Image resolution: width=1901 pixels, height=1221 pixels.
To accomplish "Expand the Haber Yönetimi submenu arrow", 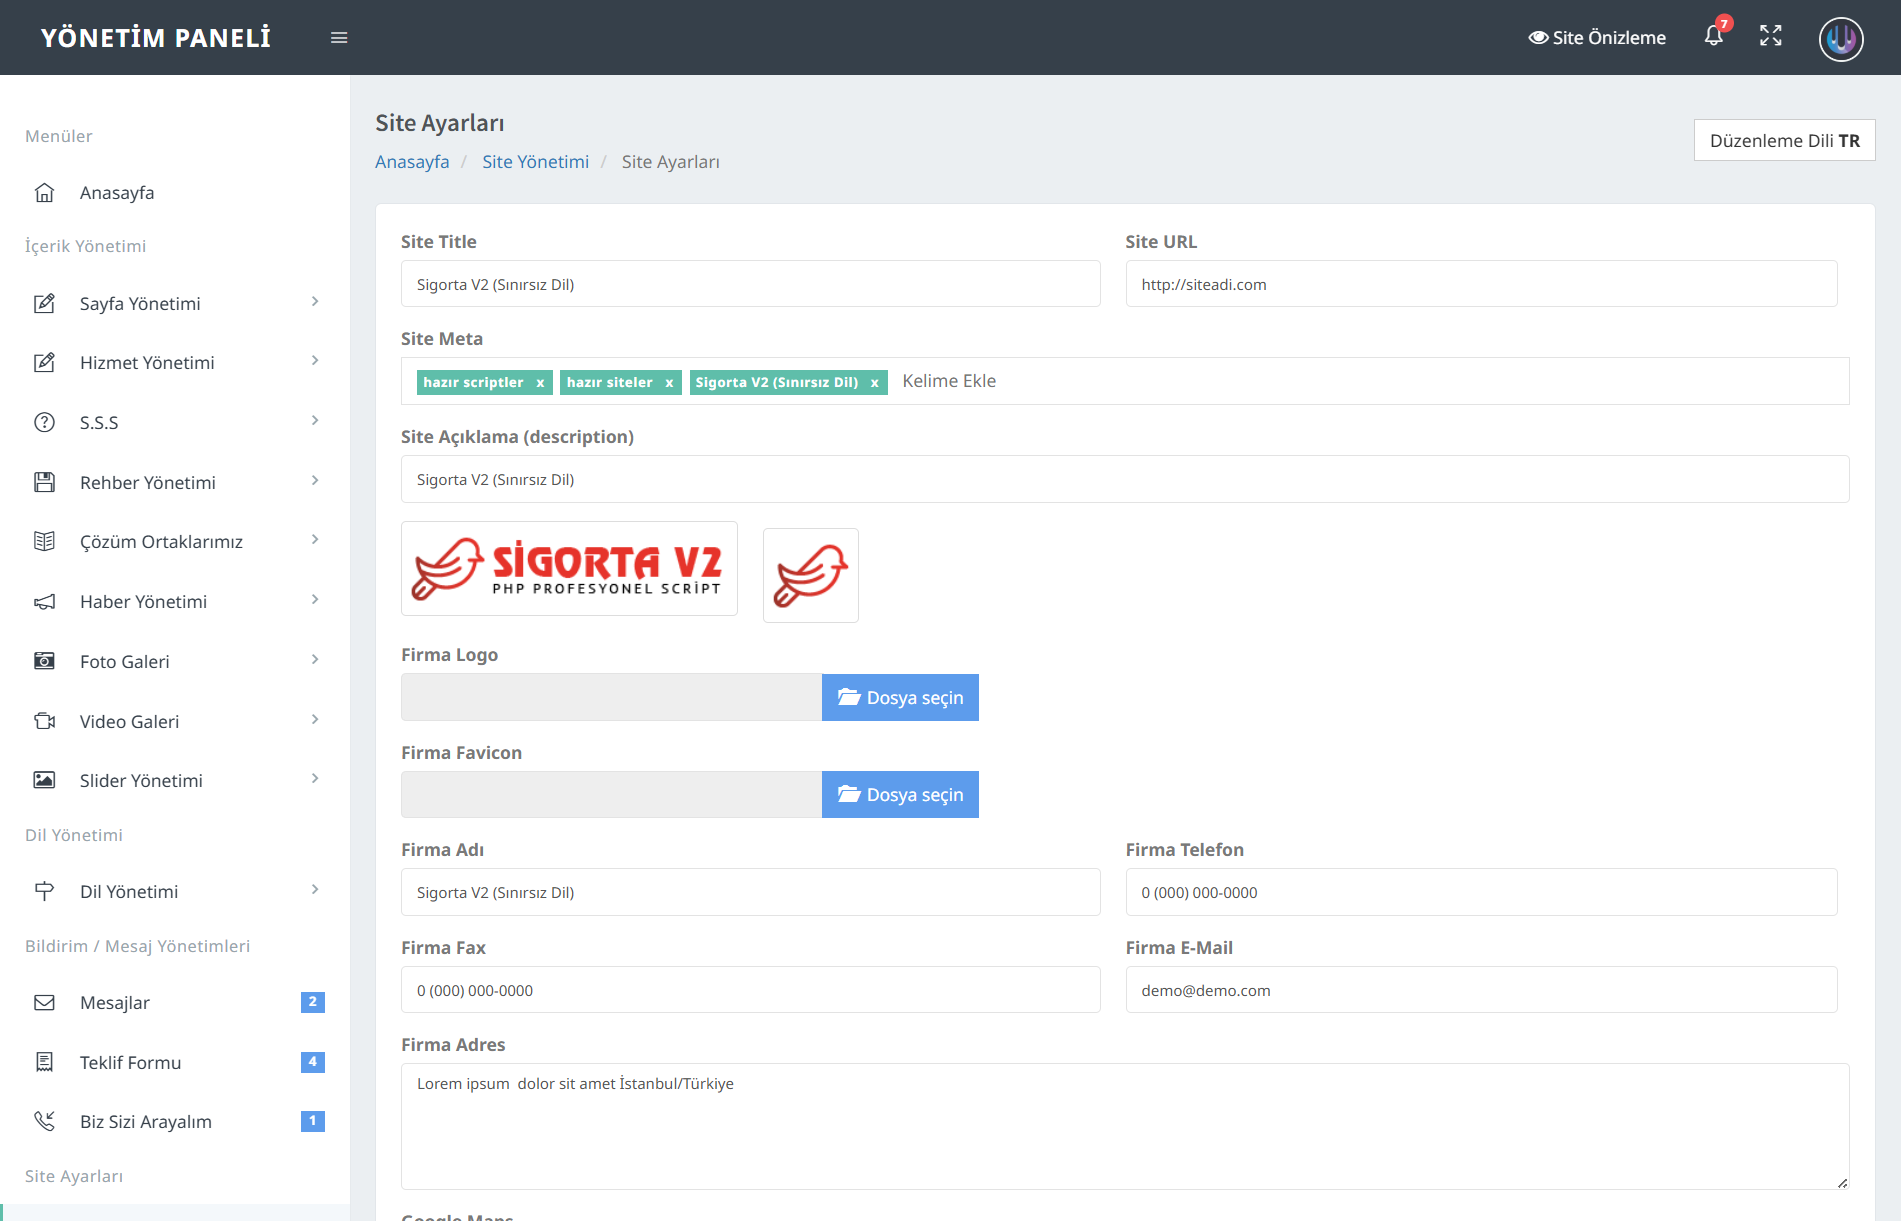I will click(x=315, y=600).
